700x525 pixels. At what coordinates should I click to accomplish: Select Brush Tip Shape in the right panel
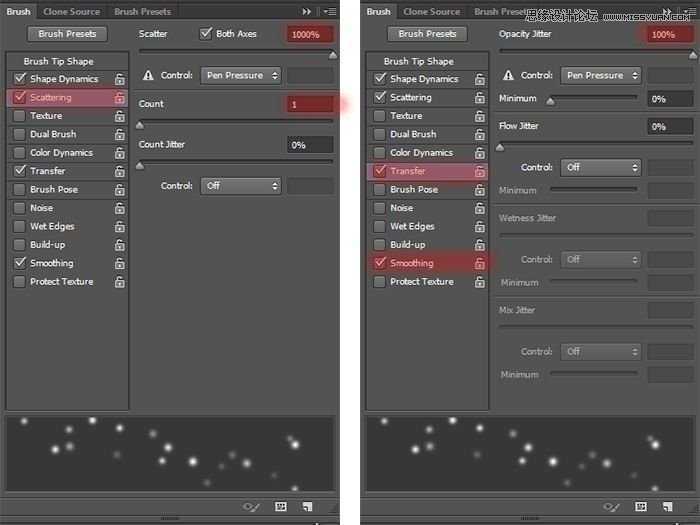point(418,61)
